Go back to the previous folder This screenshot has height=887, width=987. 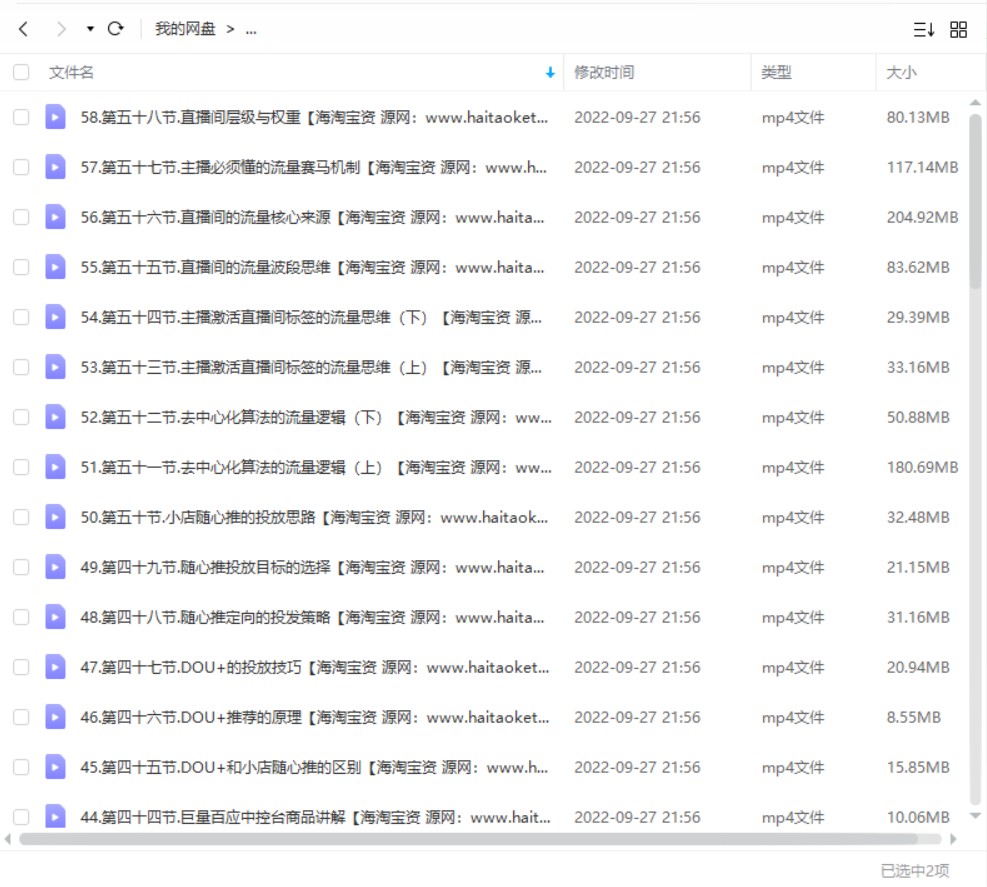click(24, 29)
